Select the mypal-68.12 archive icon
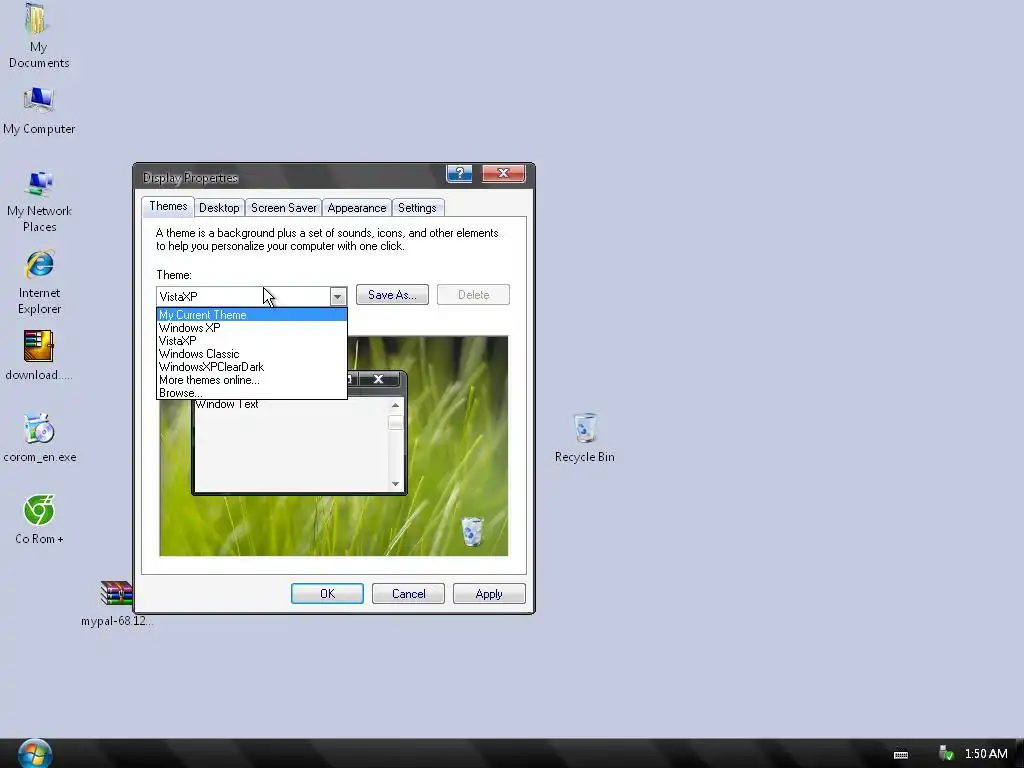 point(117,603)
